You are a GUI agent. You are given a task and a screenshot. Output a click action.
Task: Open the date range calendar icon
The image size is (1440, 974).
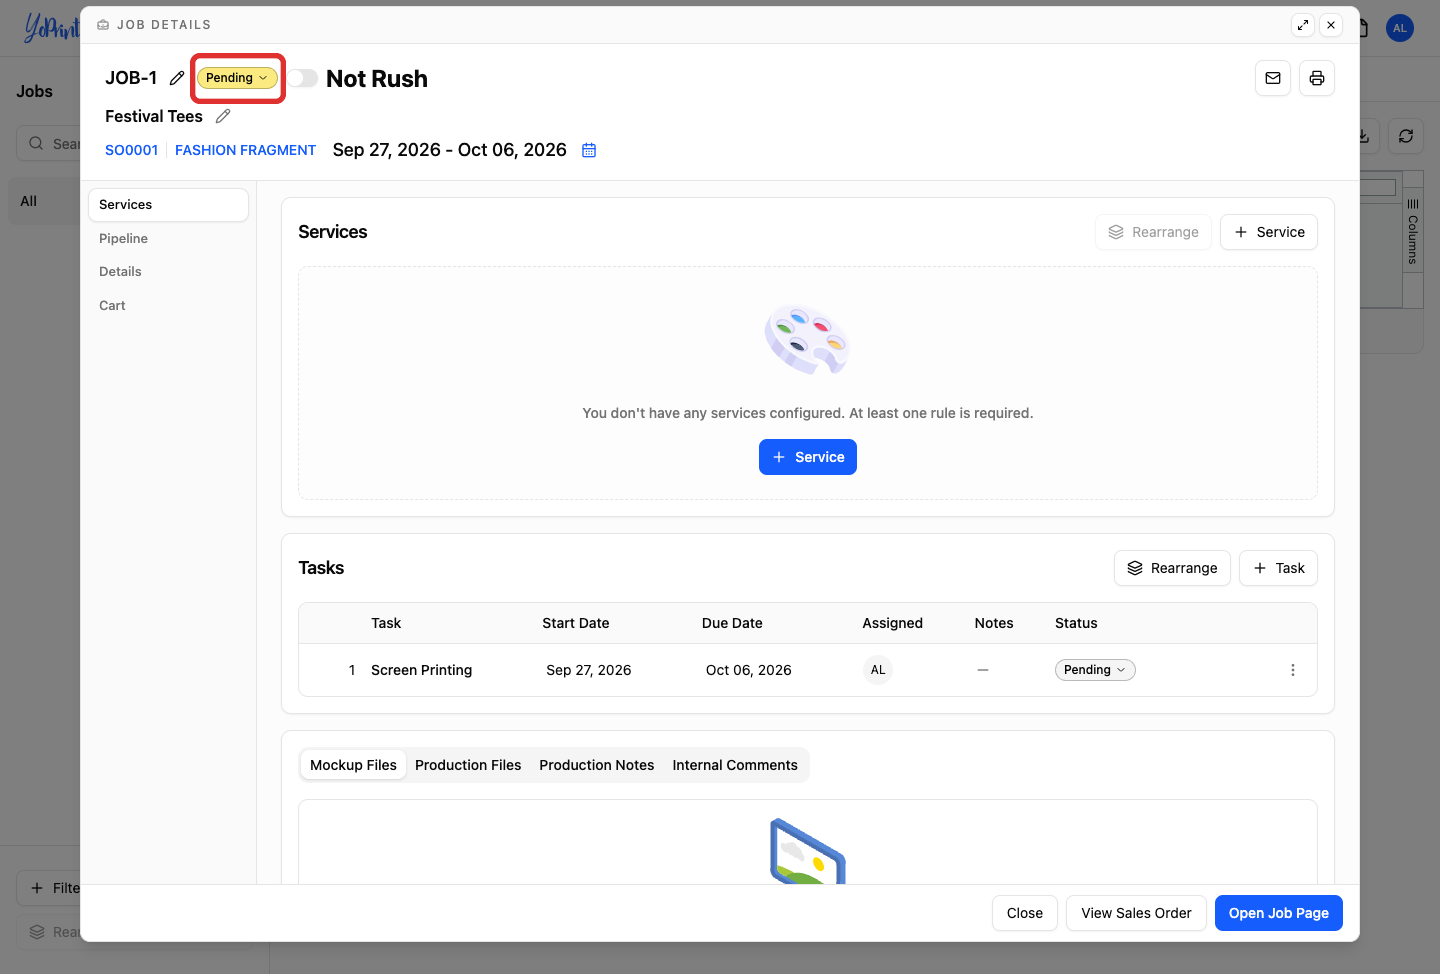[x=589, y=150]
